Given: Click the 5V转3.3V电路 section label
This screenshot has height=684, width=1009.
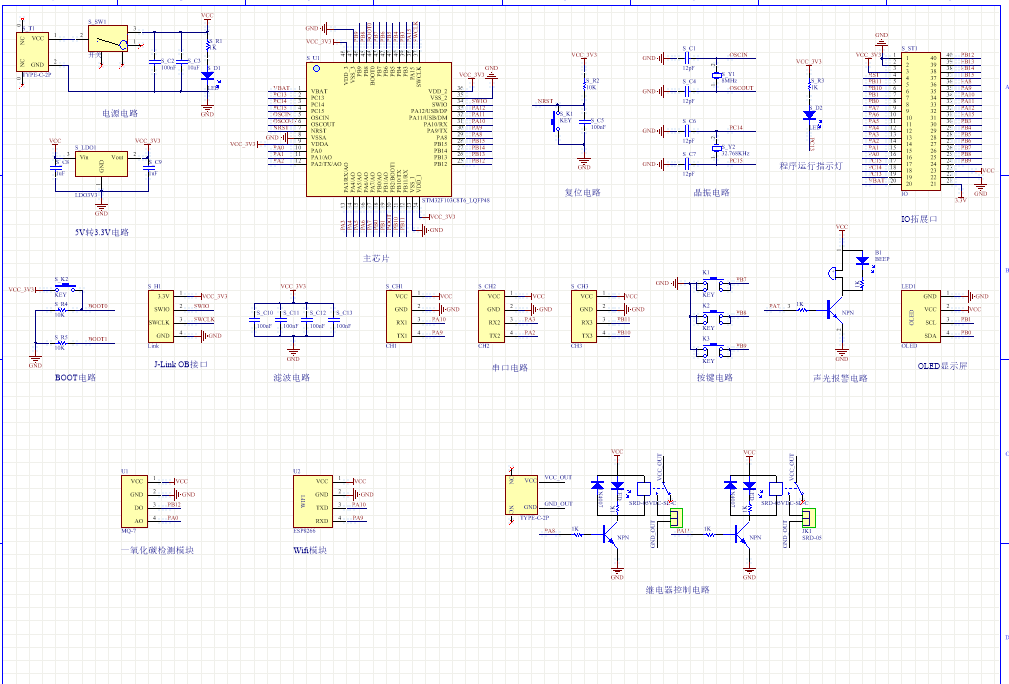Looking at the screenshot, I should (102, 232).
